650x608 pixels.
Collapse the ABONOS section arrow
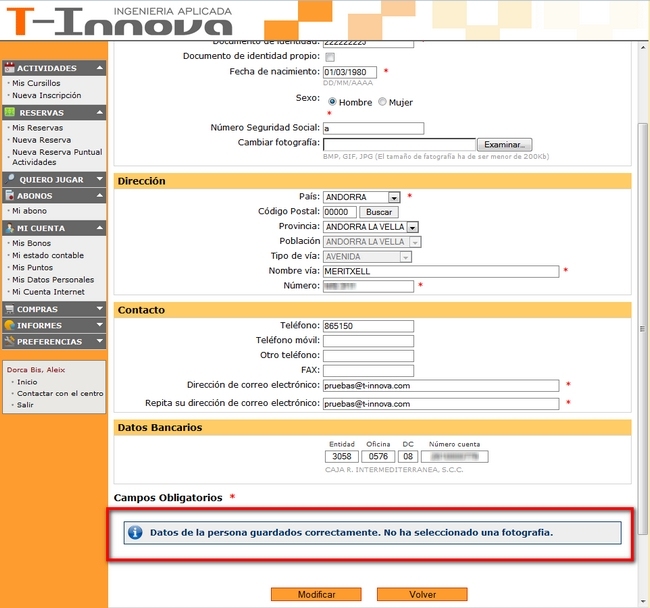pos(100,195)
